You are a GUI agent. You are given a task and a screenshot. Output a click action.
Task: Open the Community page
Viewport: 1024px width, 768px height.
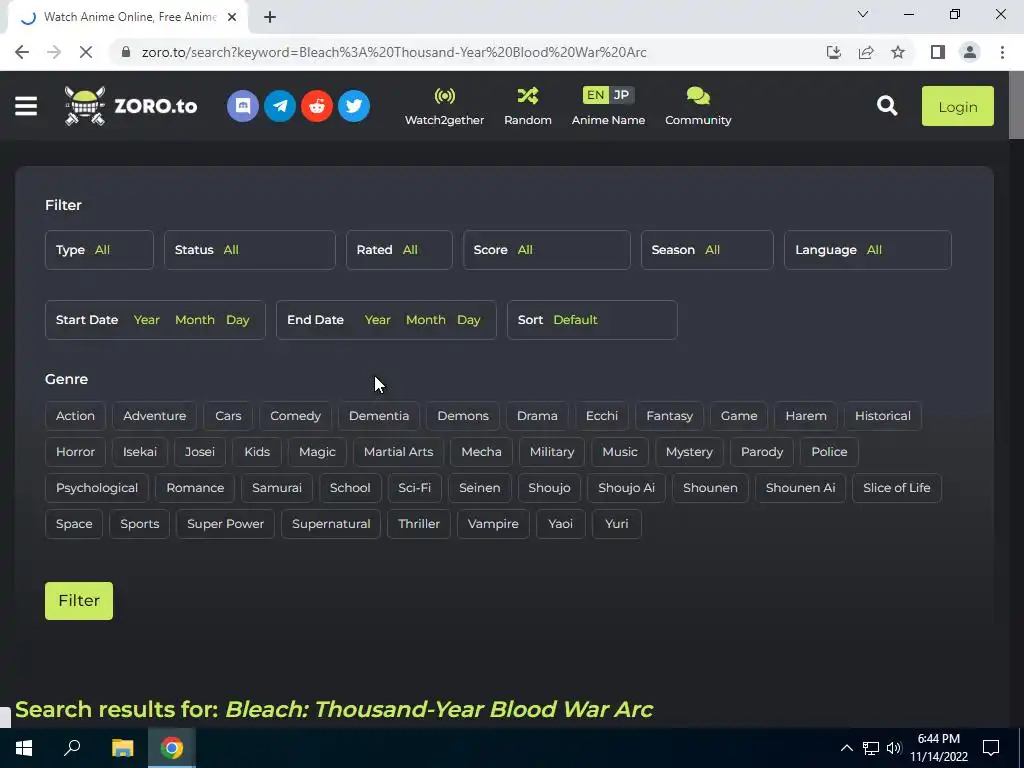[698, 106]
